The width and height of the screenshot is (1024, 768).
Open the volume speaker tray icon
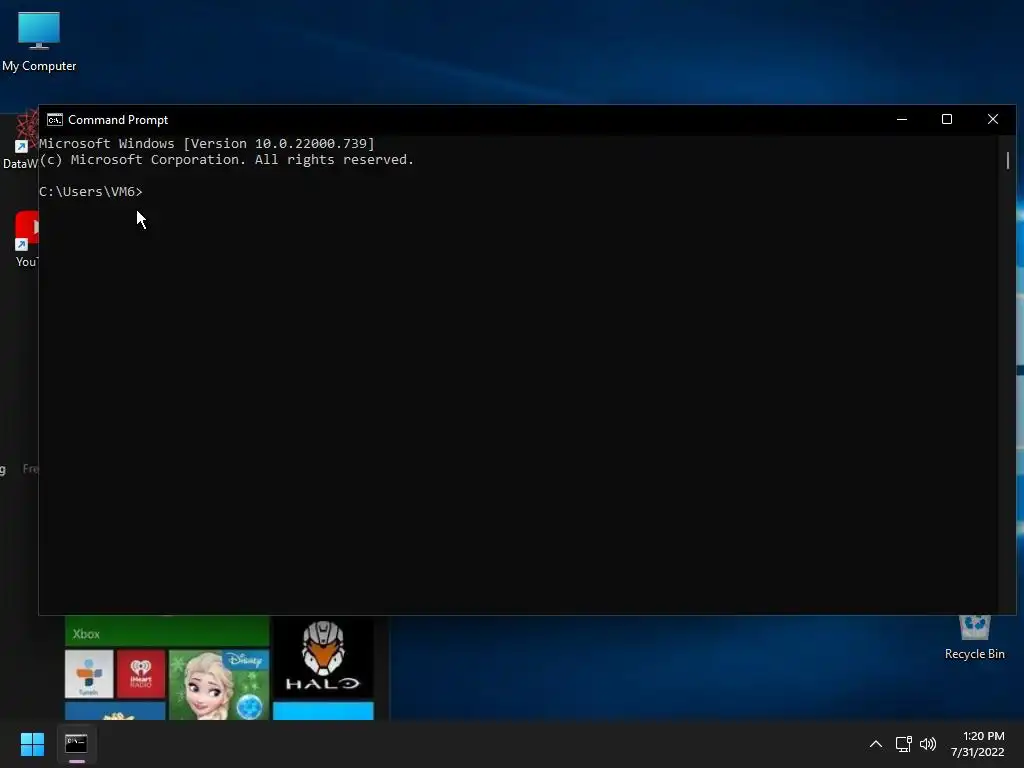tap(927, 744)
